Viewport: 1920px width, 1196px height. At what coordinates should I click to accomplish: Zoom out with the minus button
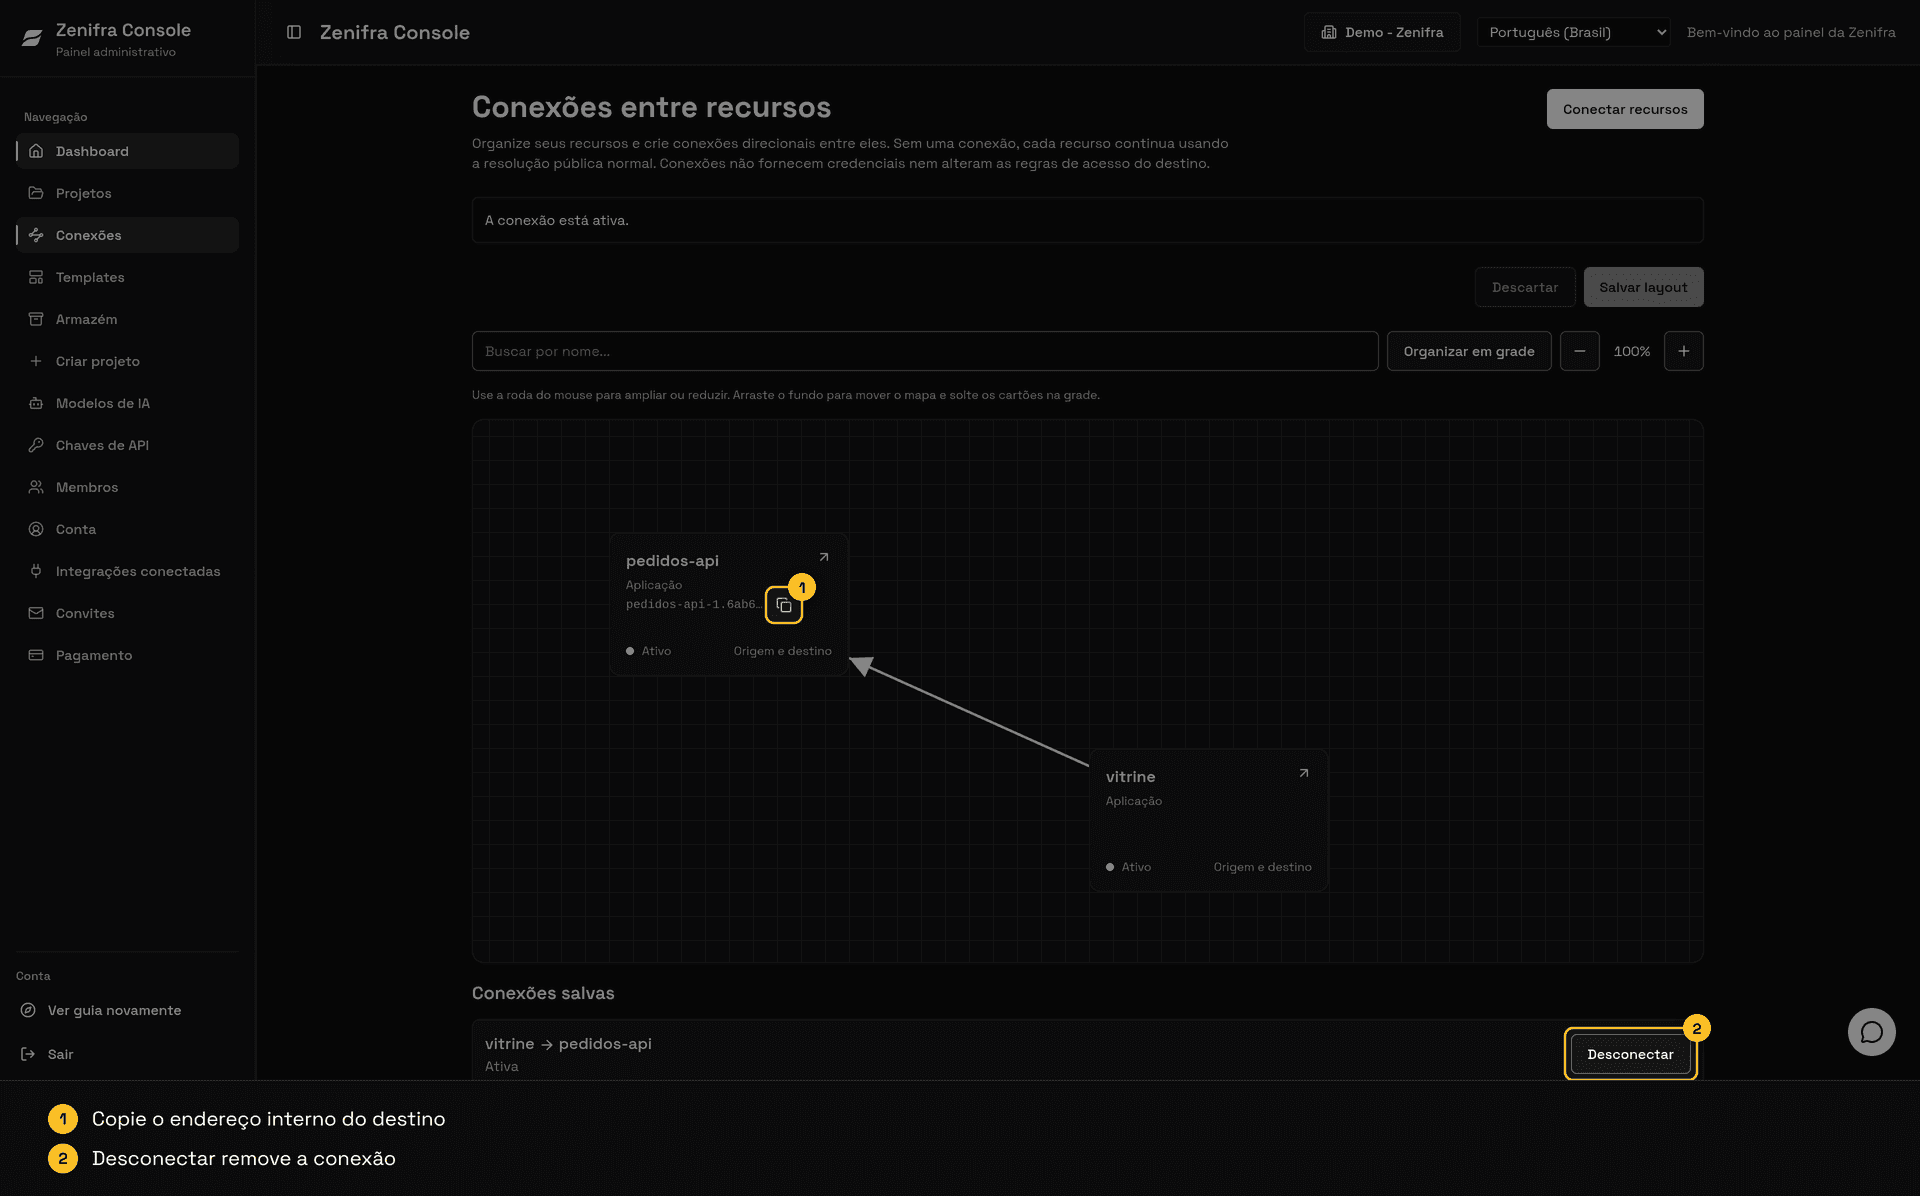[1580, 351]
